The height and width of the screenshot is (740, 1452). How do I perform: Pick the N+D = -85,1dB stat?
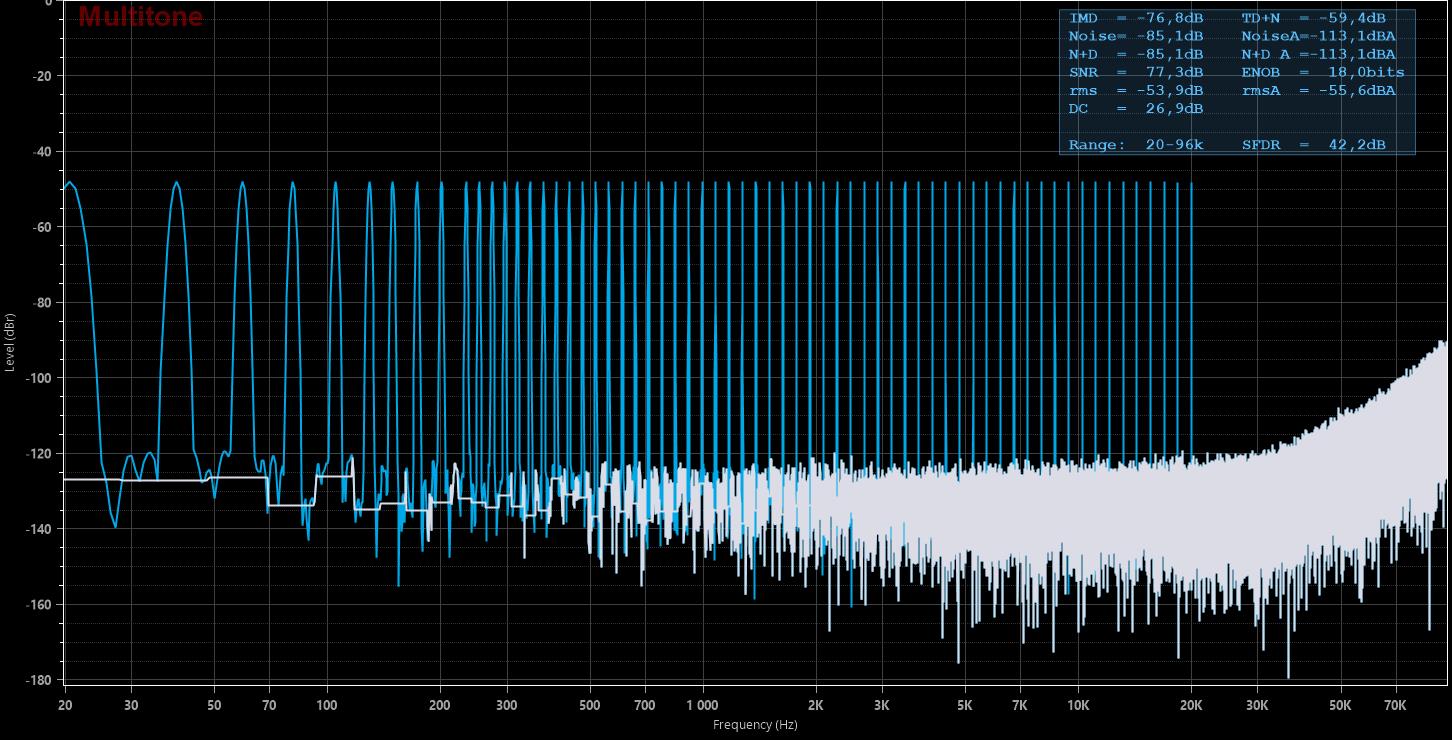(x=1136, y=54)
